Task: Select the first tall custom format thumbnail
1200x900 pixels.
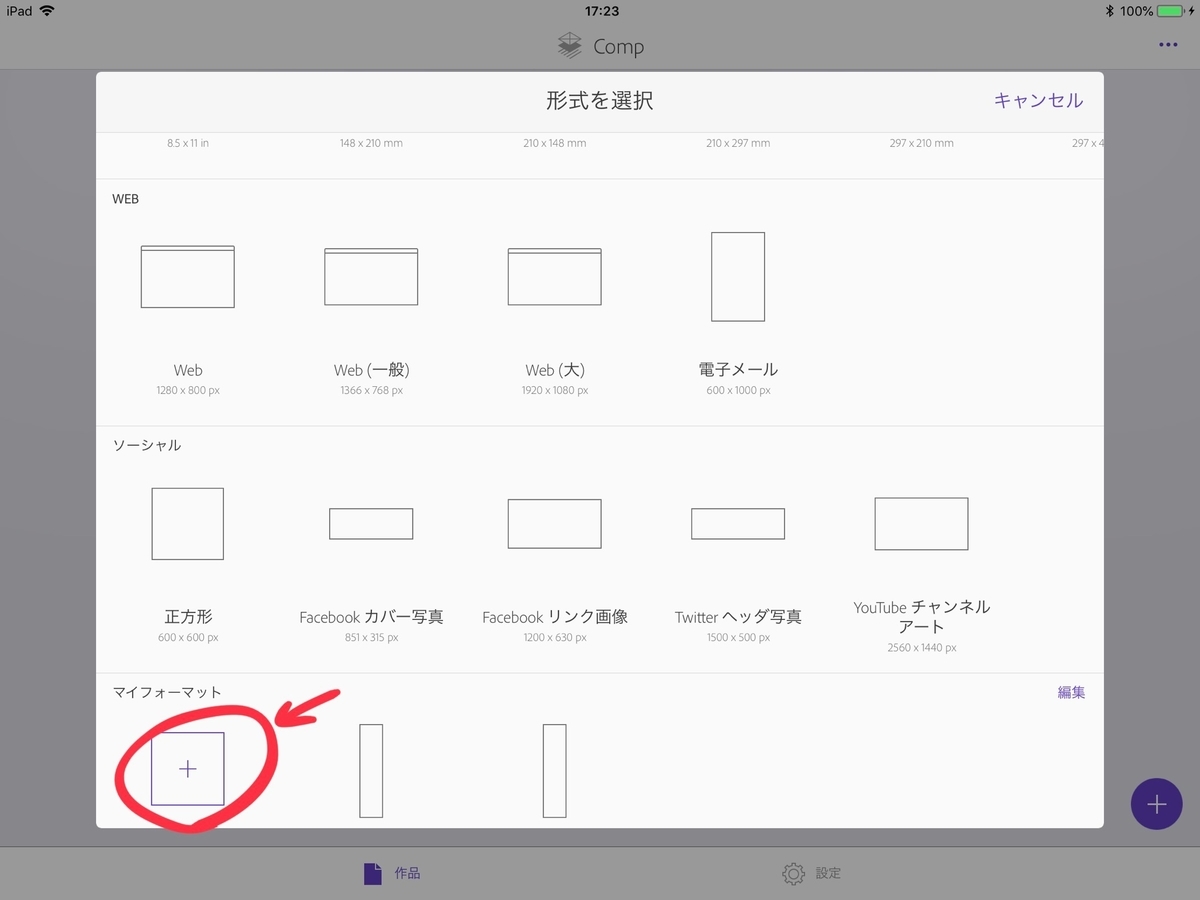Action: [x=371, y=768]
